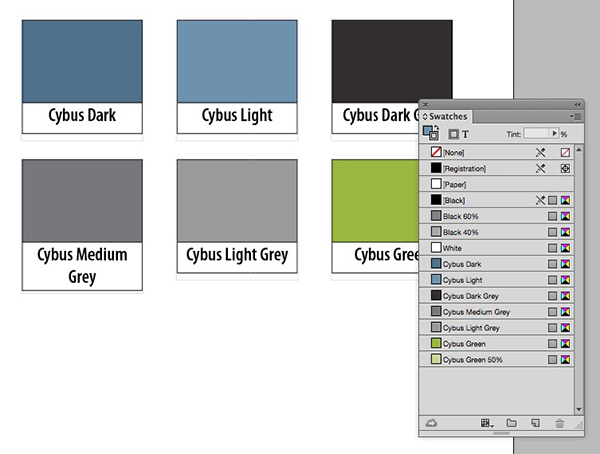Click the CMYK mode icon on [Black] row
Viewport: 600px width, 454px height.
tap(565, 200)
